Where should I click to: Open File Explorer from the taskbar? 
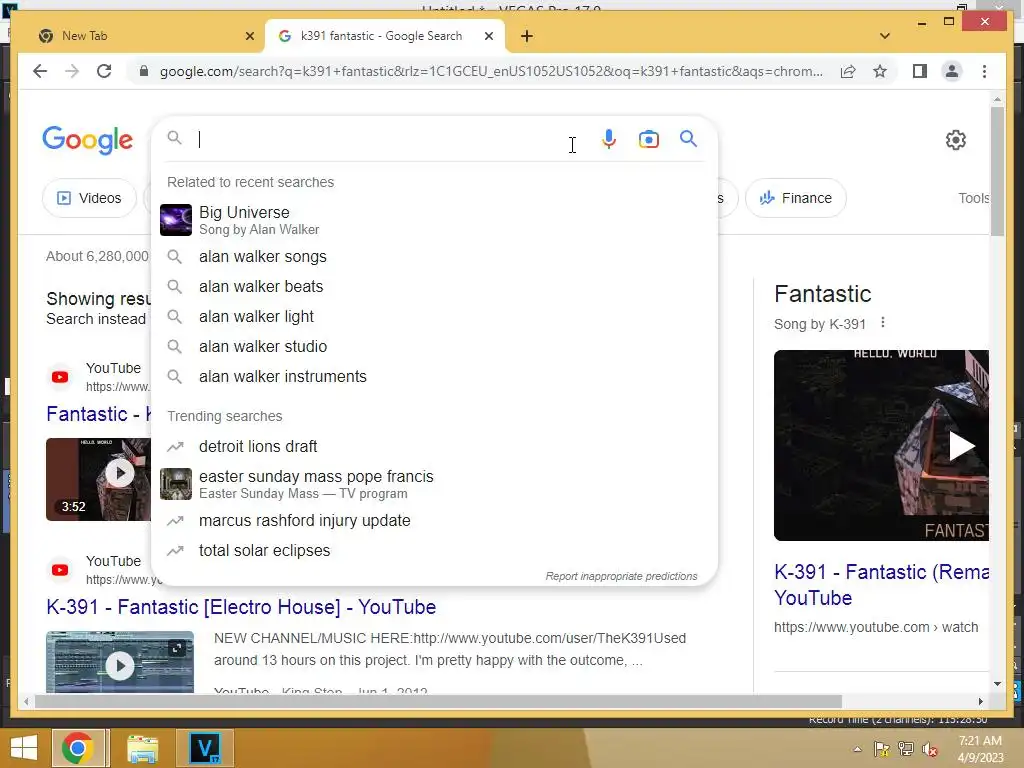pyautogui.click(x=142, y=748)
